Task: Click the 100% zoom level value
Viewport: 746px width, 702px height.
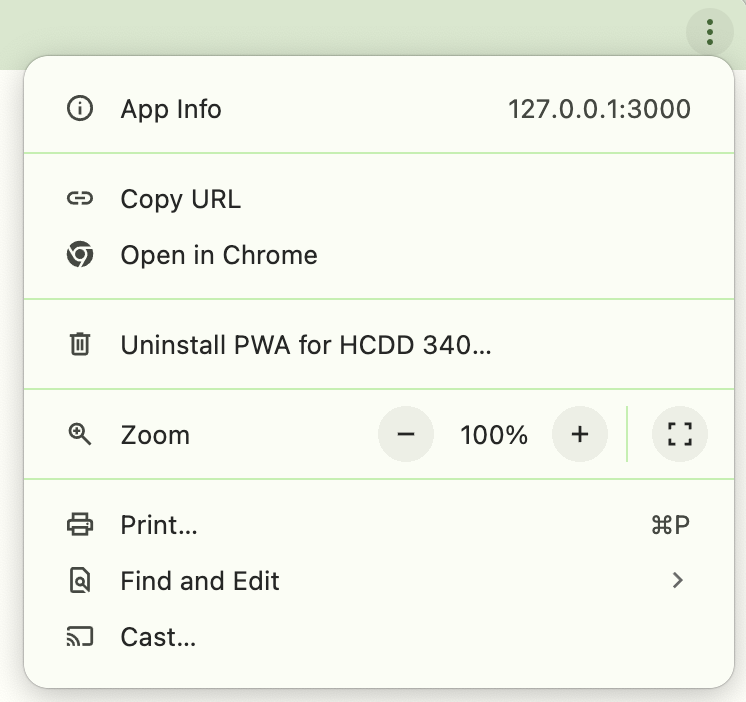Action: point(493,435)
